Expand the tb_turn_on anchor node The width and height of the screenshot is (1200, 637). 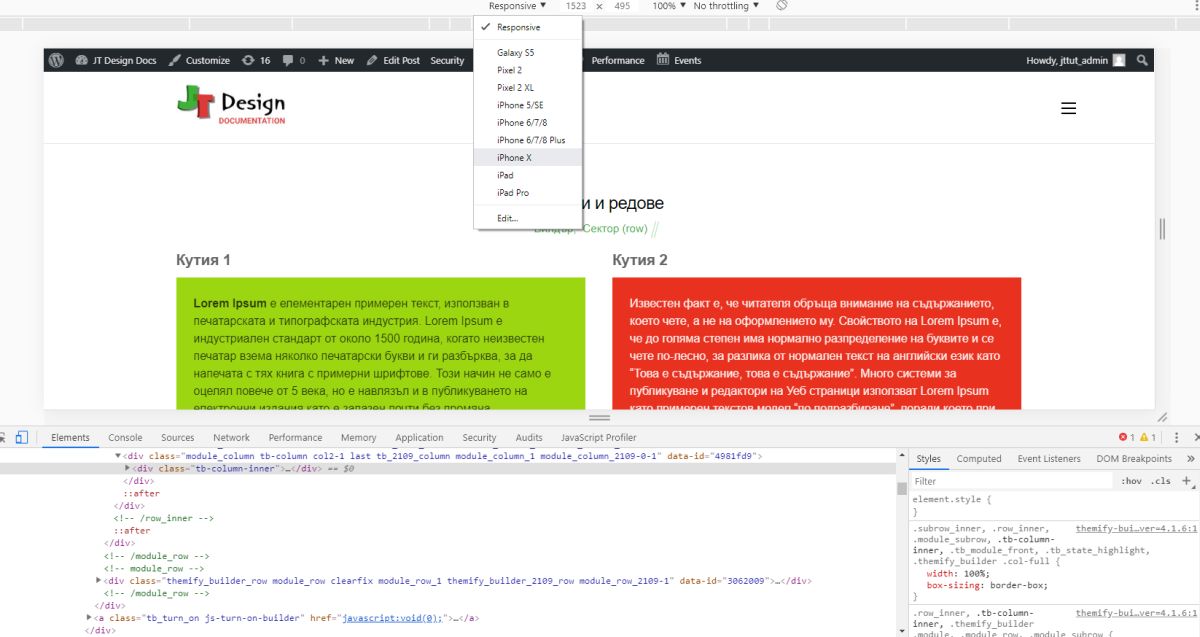click(x=89, y=618)
